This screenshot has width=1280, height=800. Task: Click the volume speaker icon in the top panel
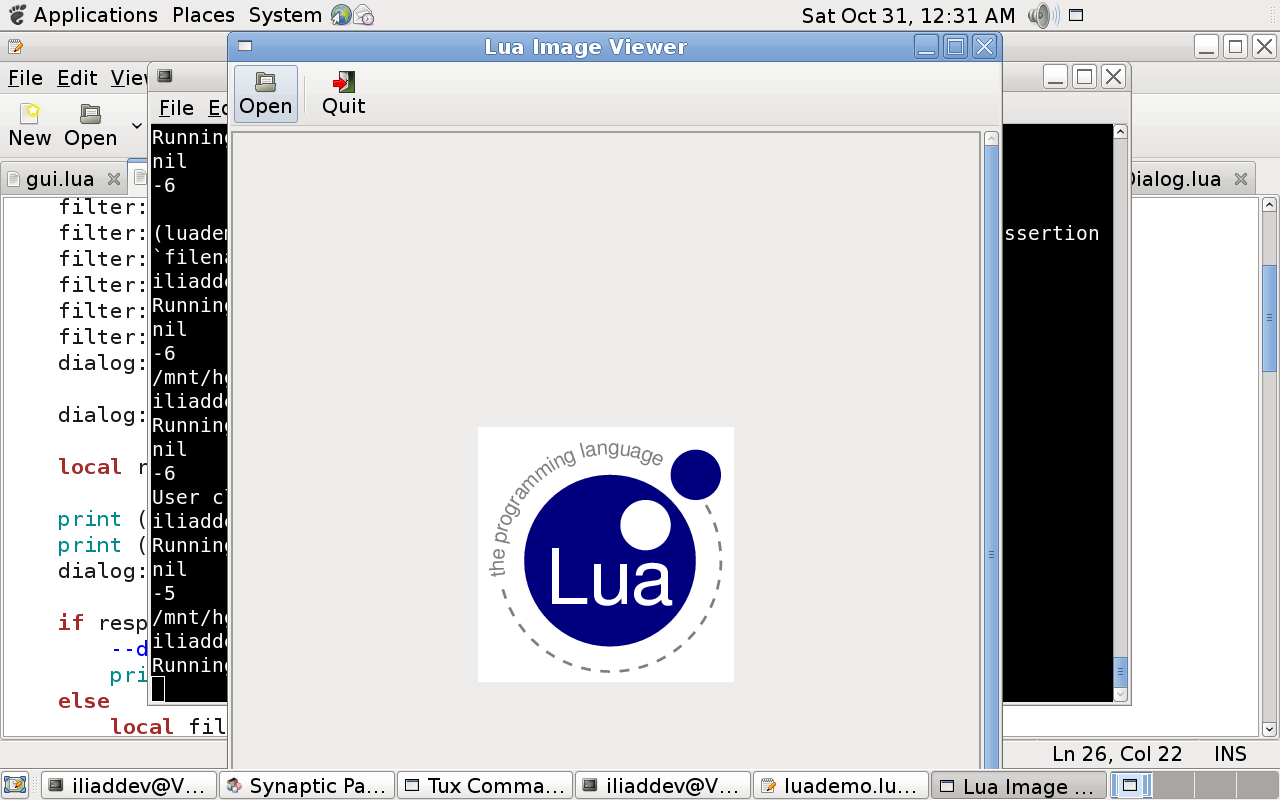click(x=1043, y=15)
